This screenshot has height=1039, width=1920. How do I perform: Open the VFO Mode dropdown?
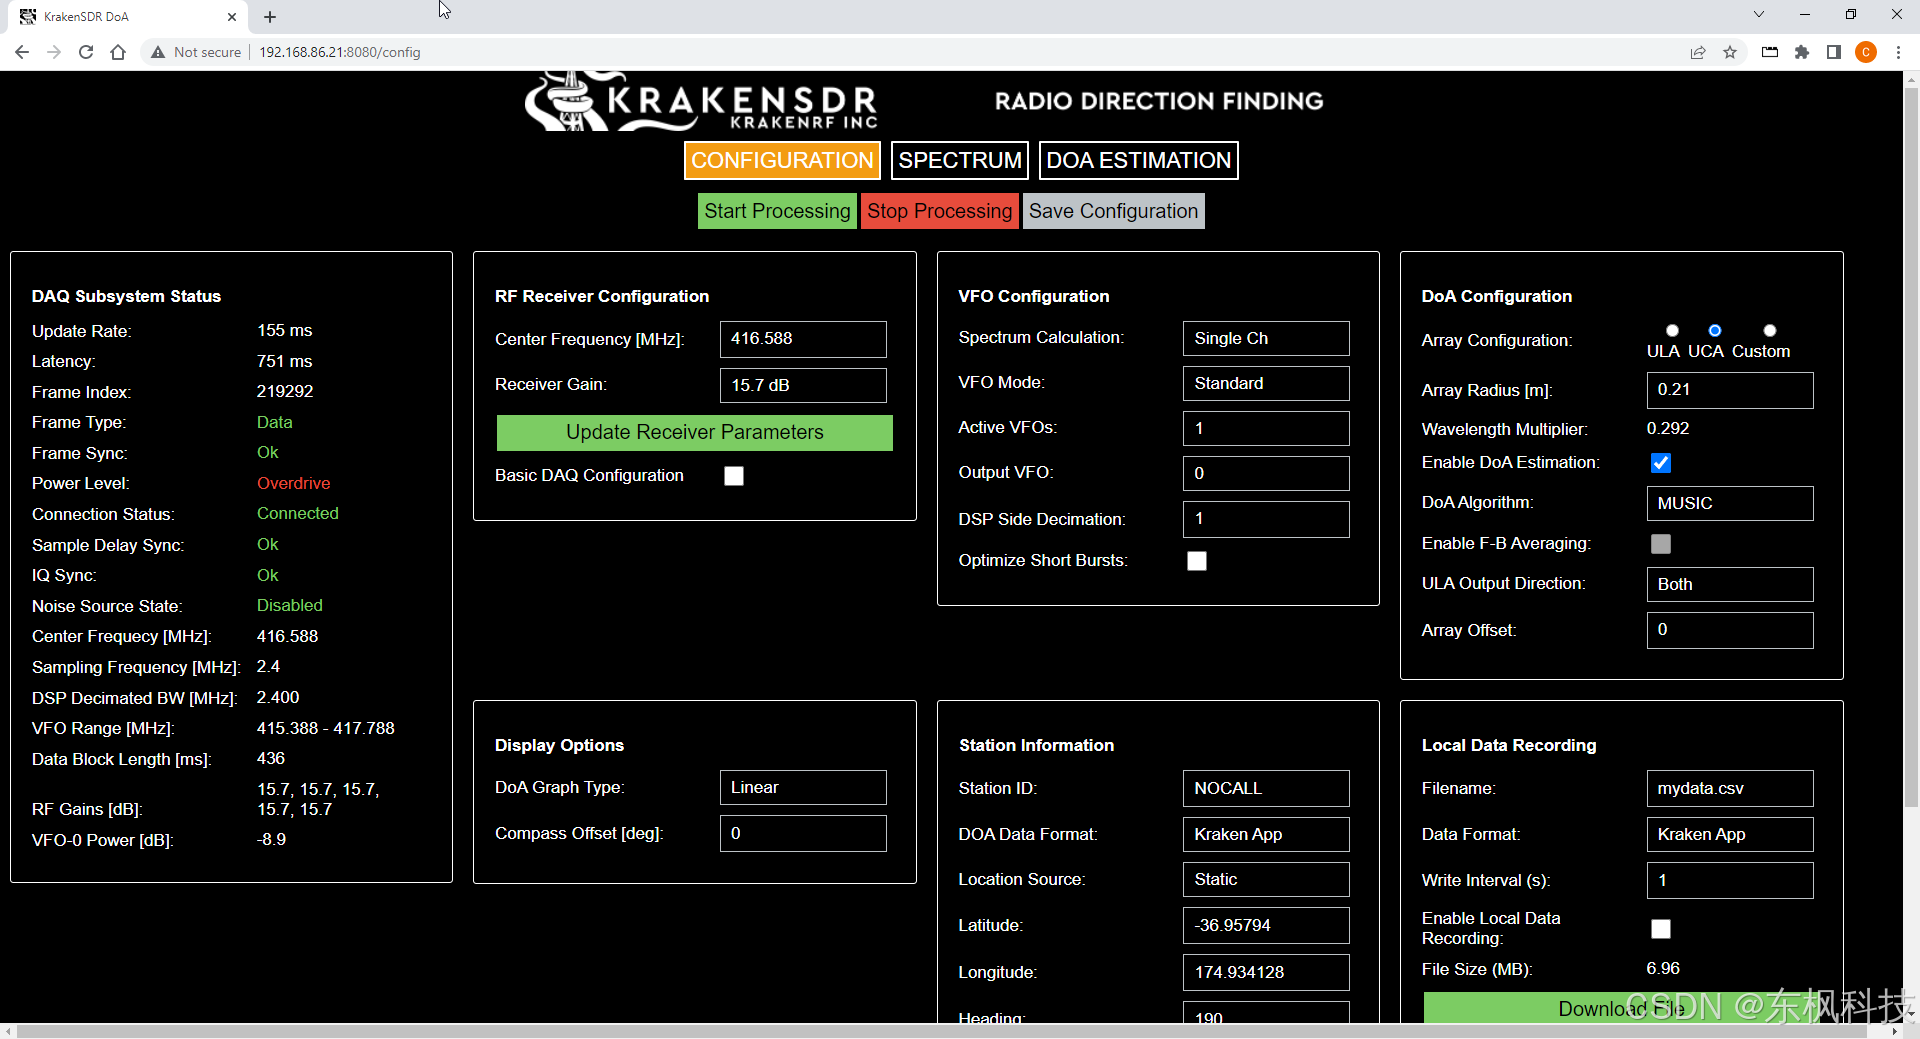(x=1266, y=383)
